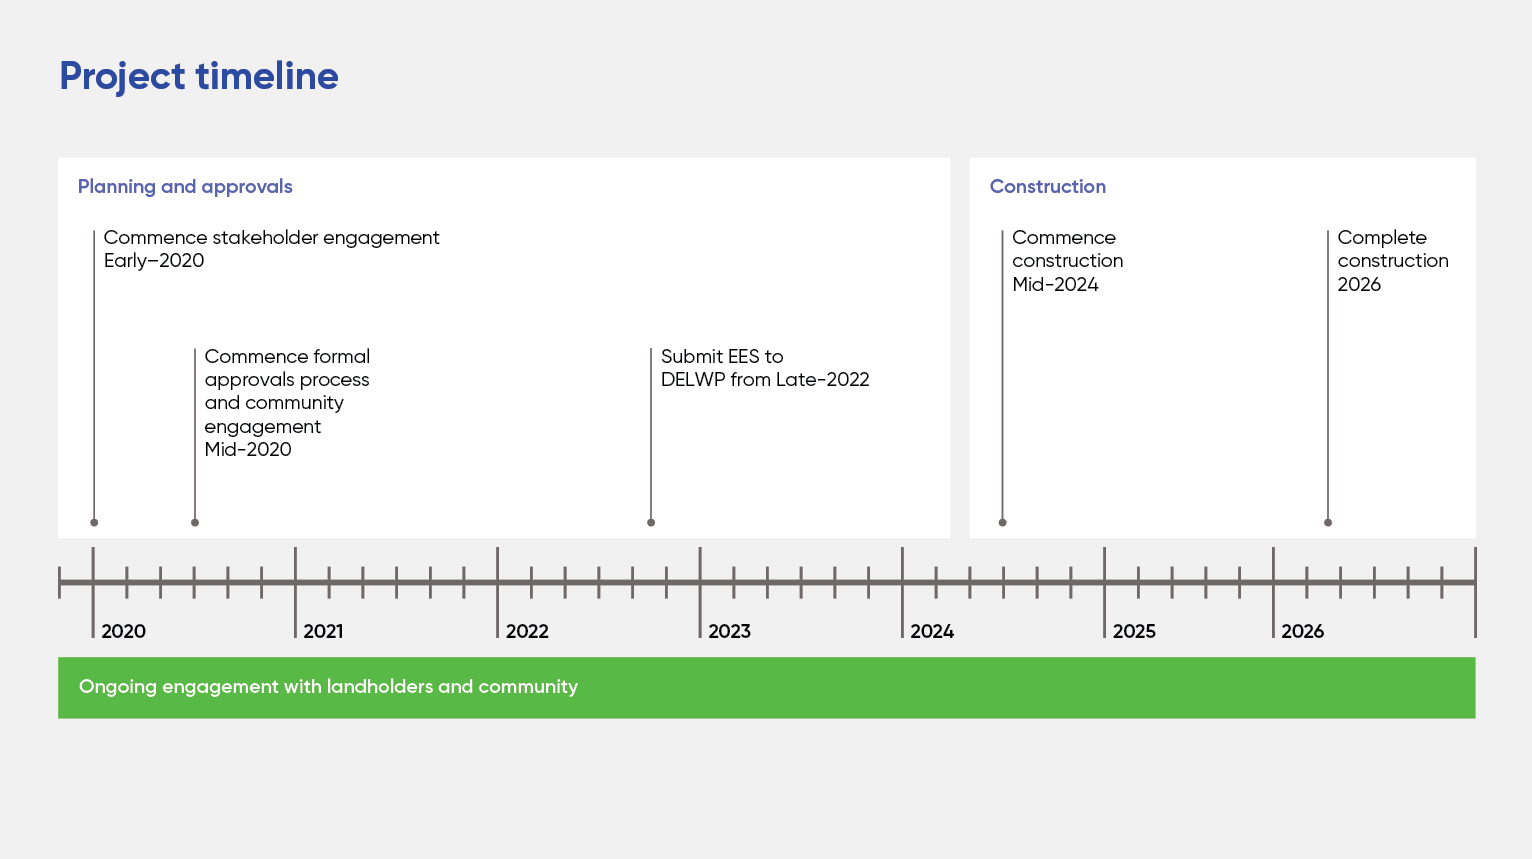Viewport: 1532px width, 859px height.
Task: Select the 2020 year label
Action: 123,631
